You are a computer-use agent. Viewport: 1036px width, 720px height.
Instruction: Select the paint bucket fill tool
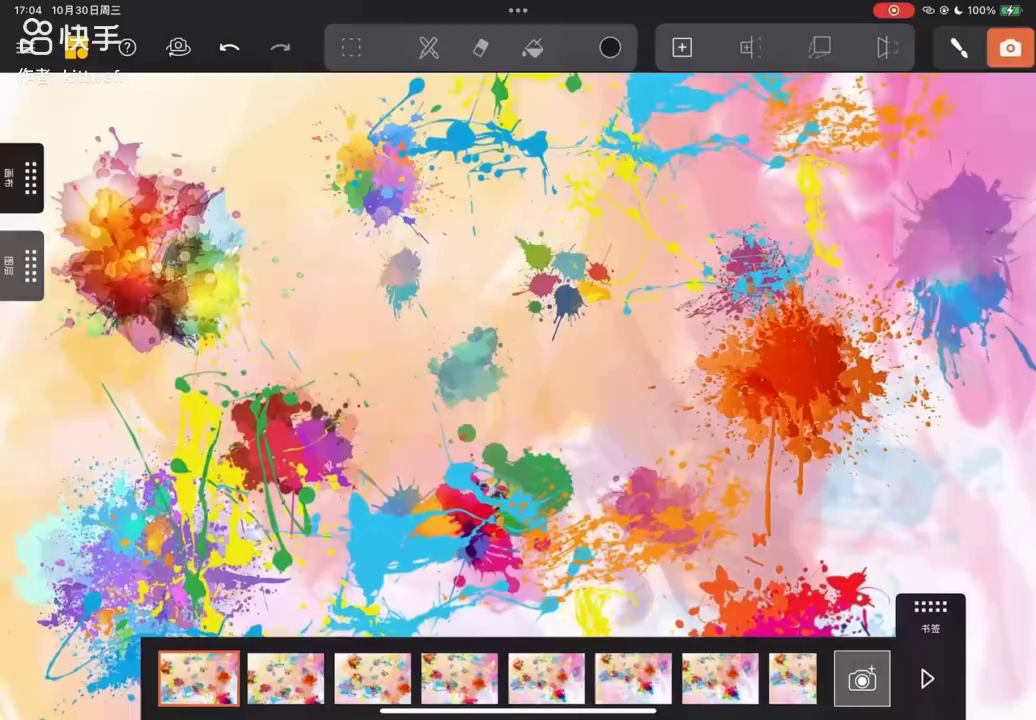533,48
